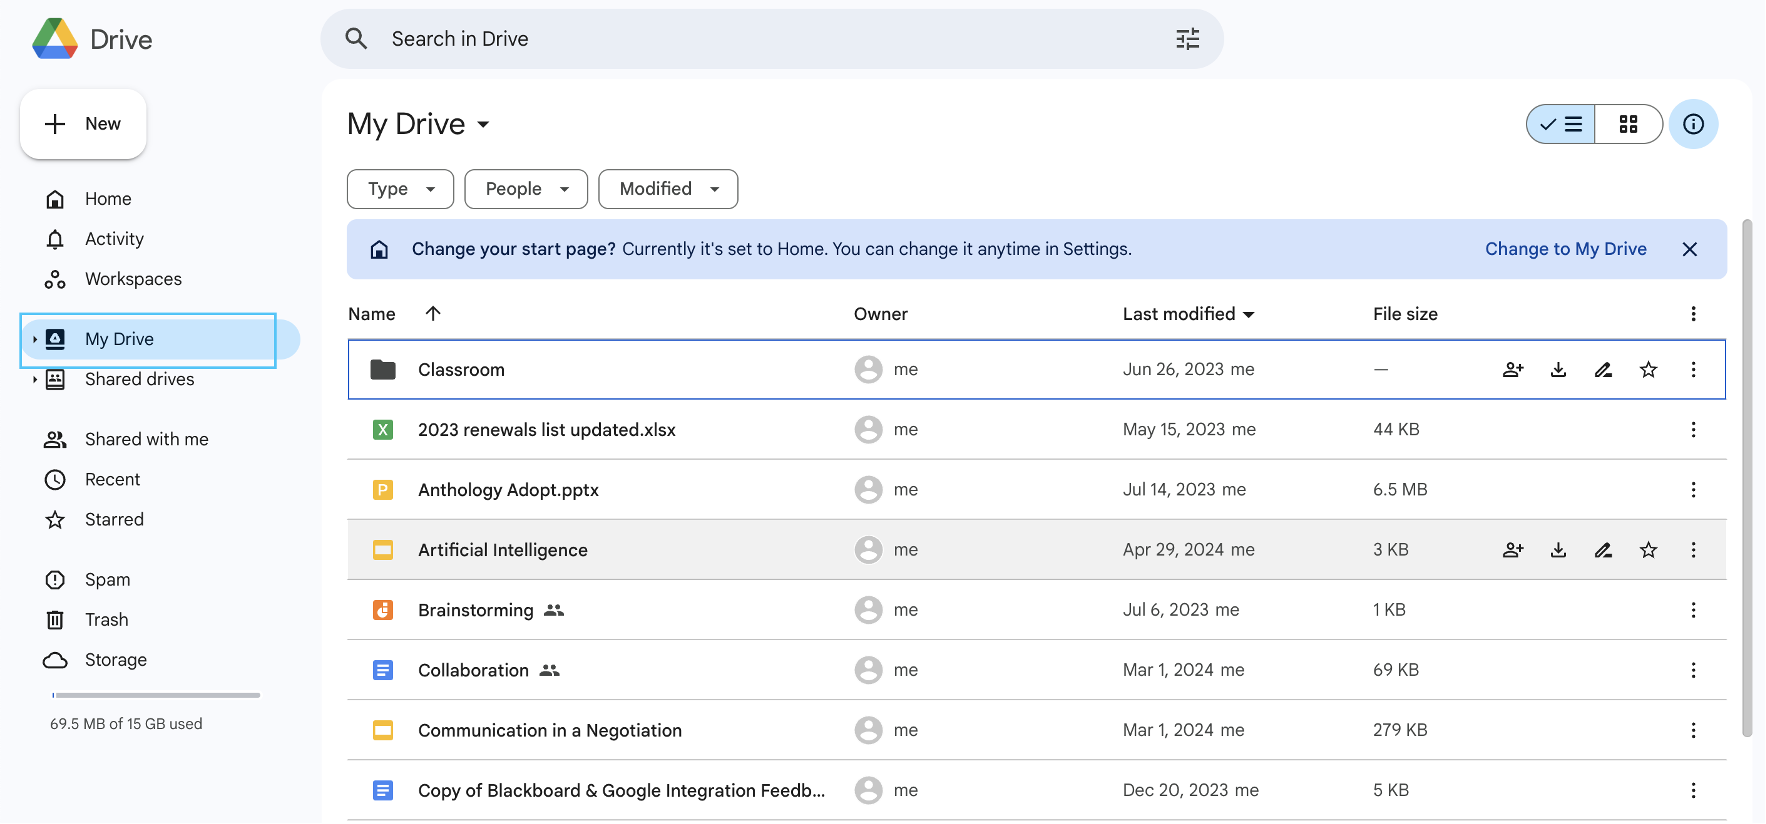Viewport: 1766px width, 824px height.
Task: Switch to grid layout view
Action: pyautogui.click(x=1628, y=124)
